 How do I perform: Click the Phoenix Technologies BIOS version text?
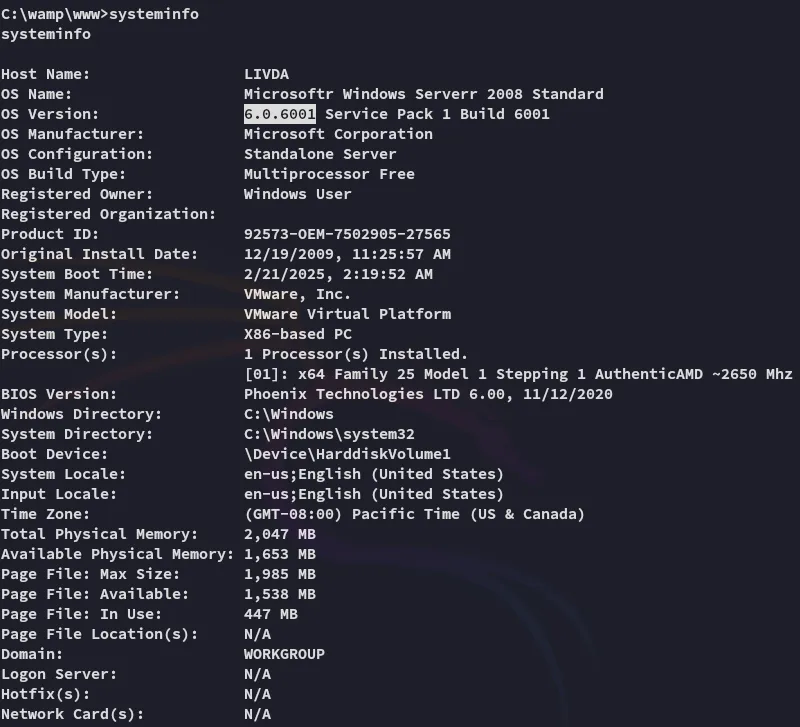(428, 394)
